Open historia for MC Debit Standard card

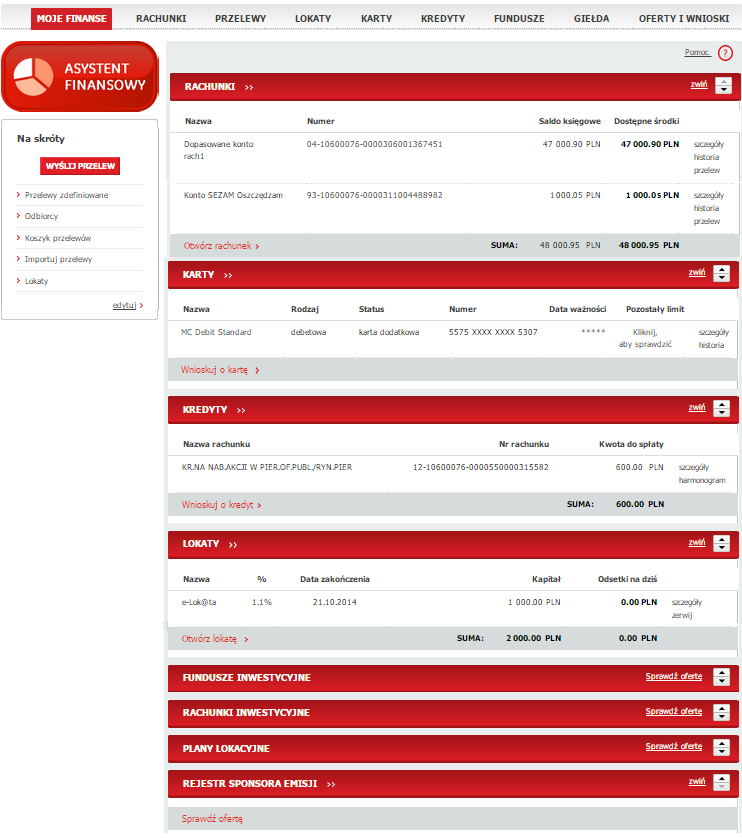(711, 345)
